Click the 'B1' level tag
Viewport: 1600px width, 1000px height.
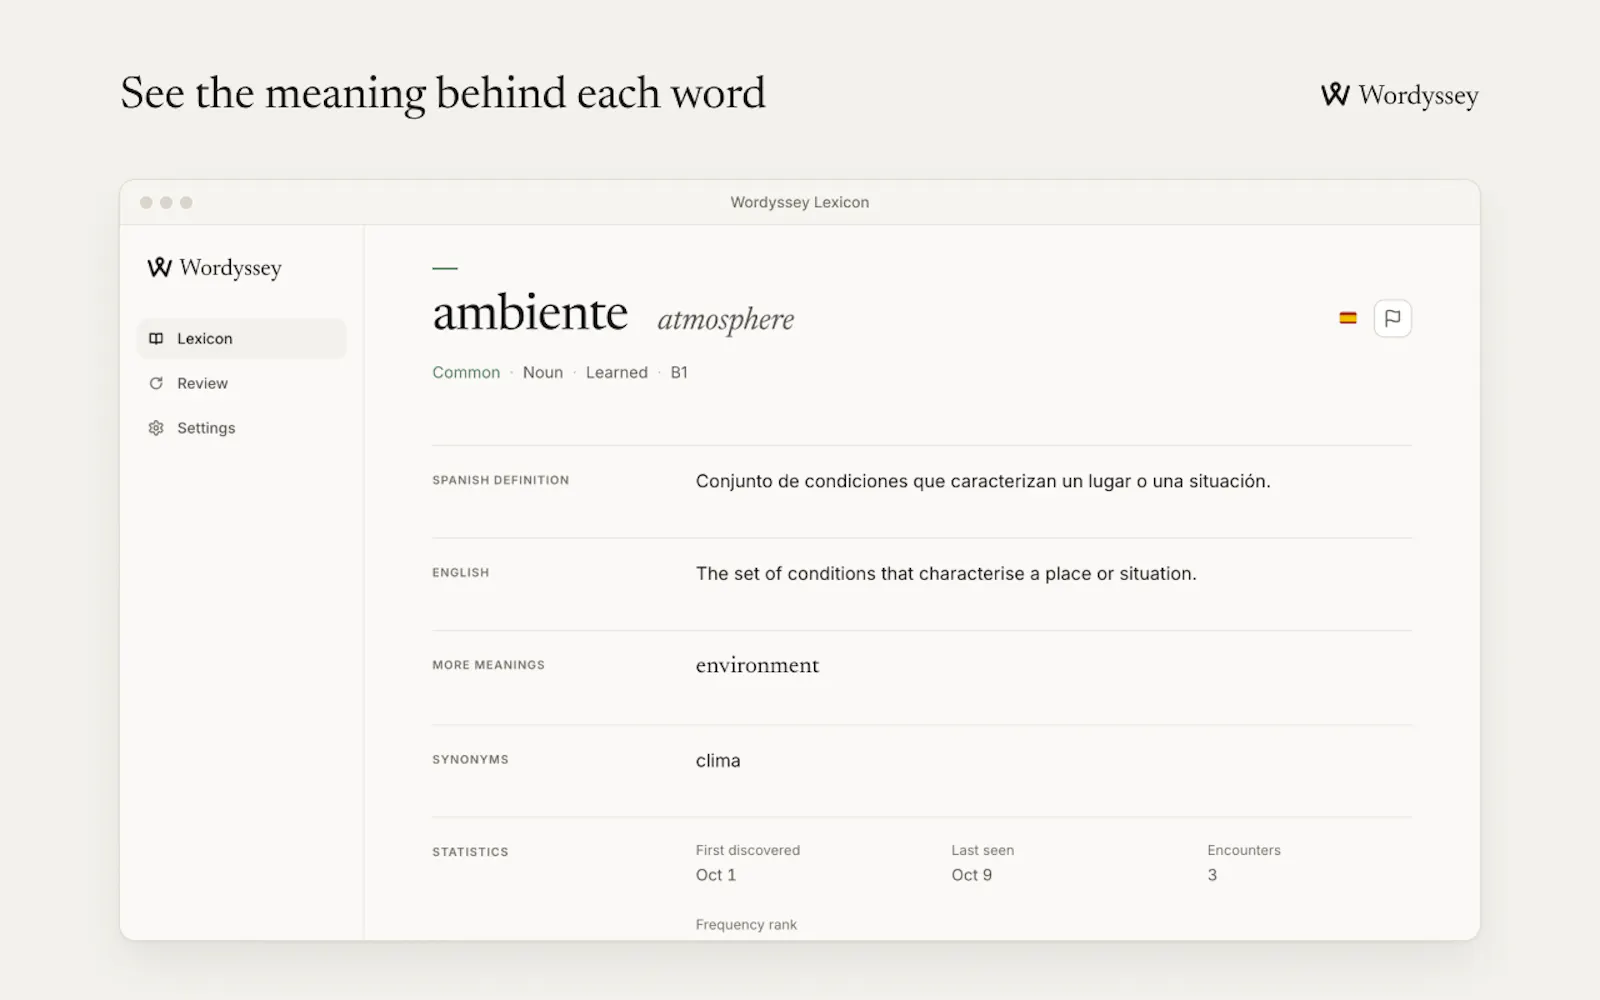[x=679, y=372]
